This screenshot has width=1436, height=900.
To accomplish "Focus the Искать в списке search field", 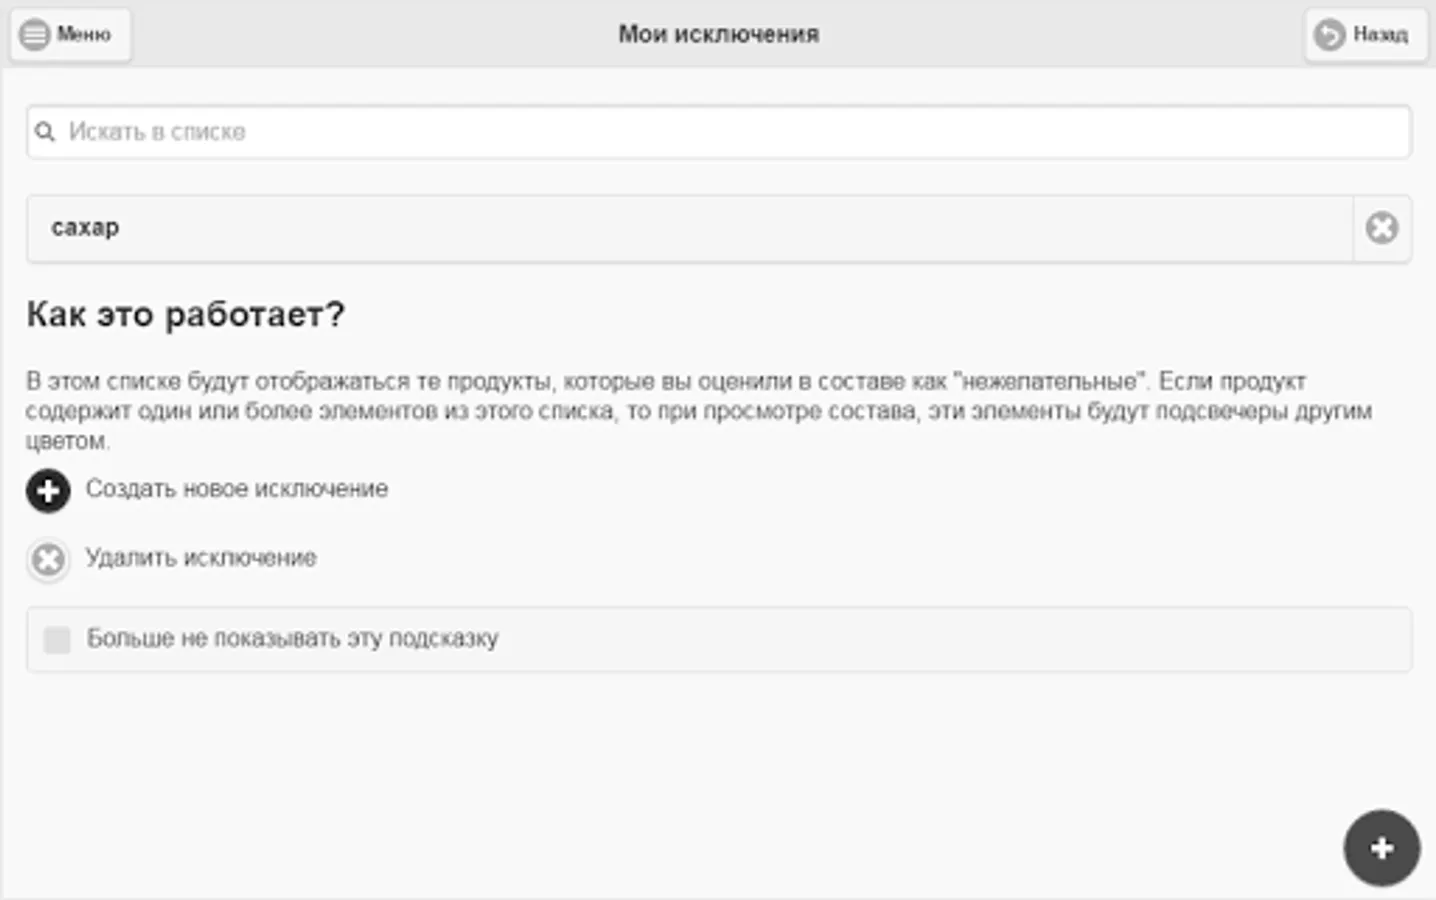I will pyautogui.click(x=718, y=132).
